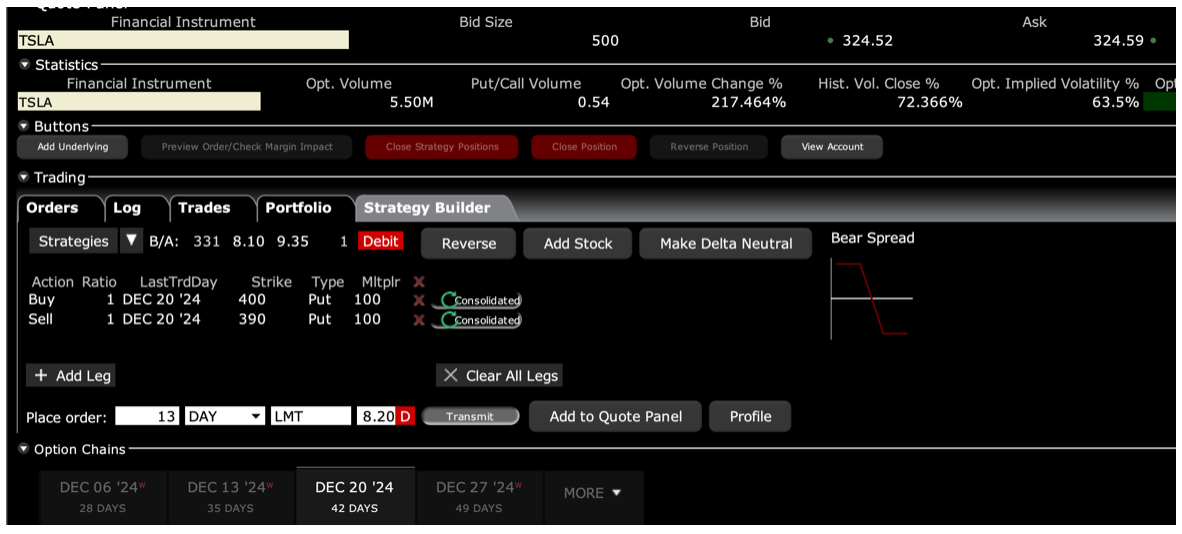Click the Bear Spread payoff diagram
The image size is (1182, 534).
(871, 298)
